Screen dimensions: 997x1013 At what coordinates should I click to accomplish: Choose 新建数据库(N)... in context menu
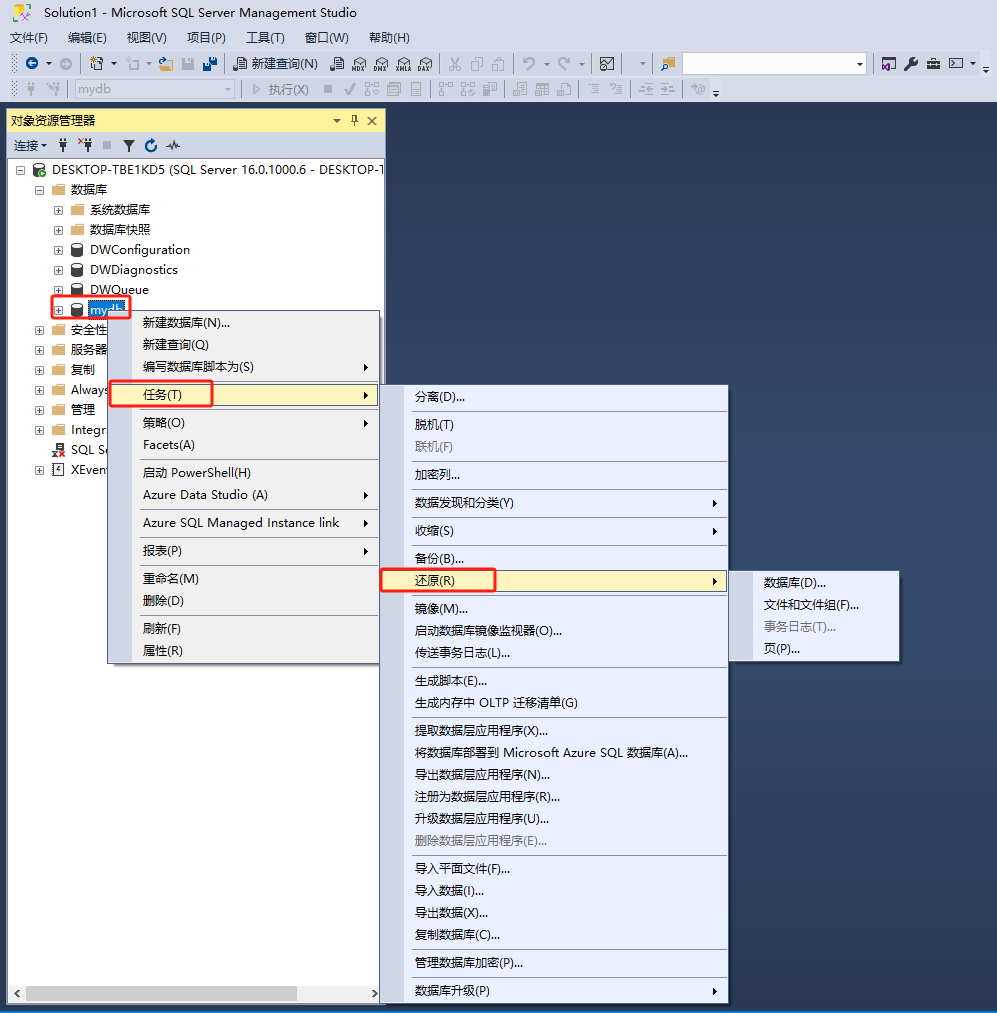pos(244,322)
